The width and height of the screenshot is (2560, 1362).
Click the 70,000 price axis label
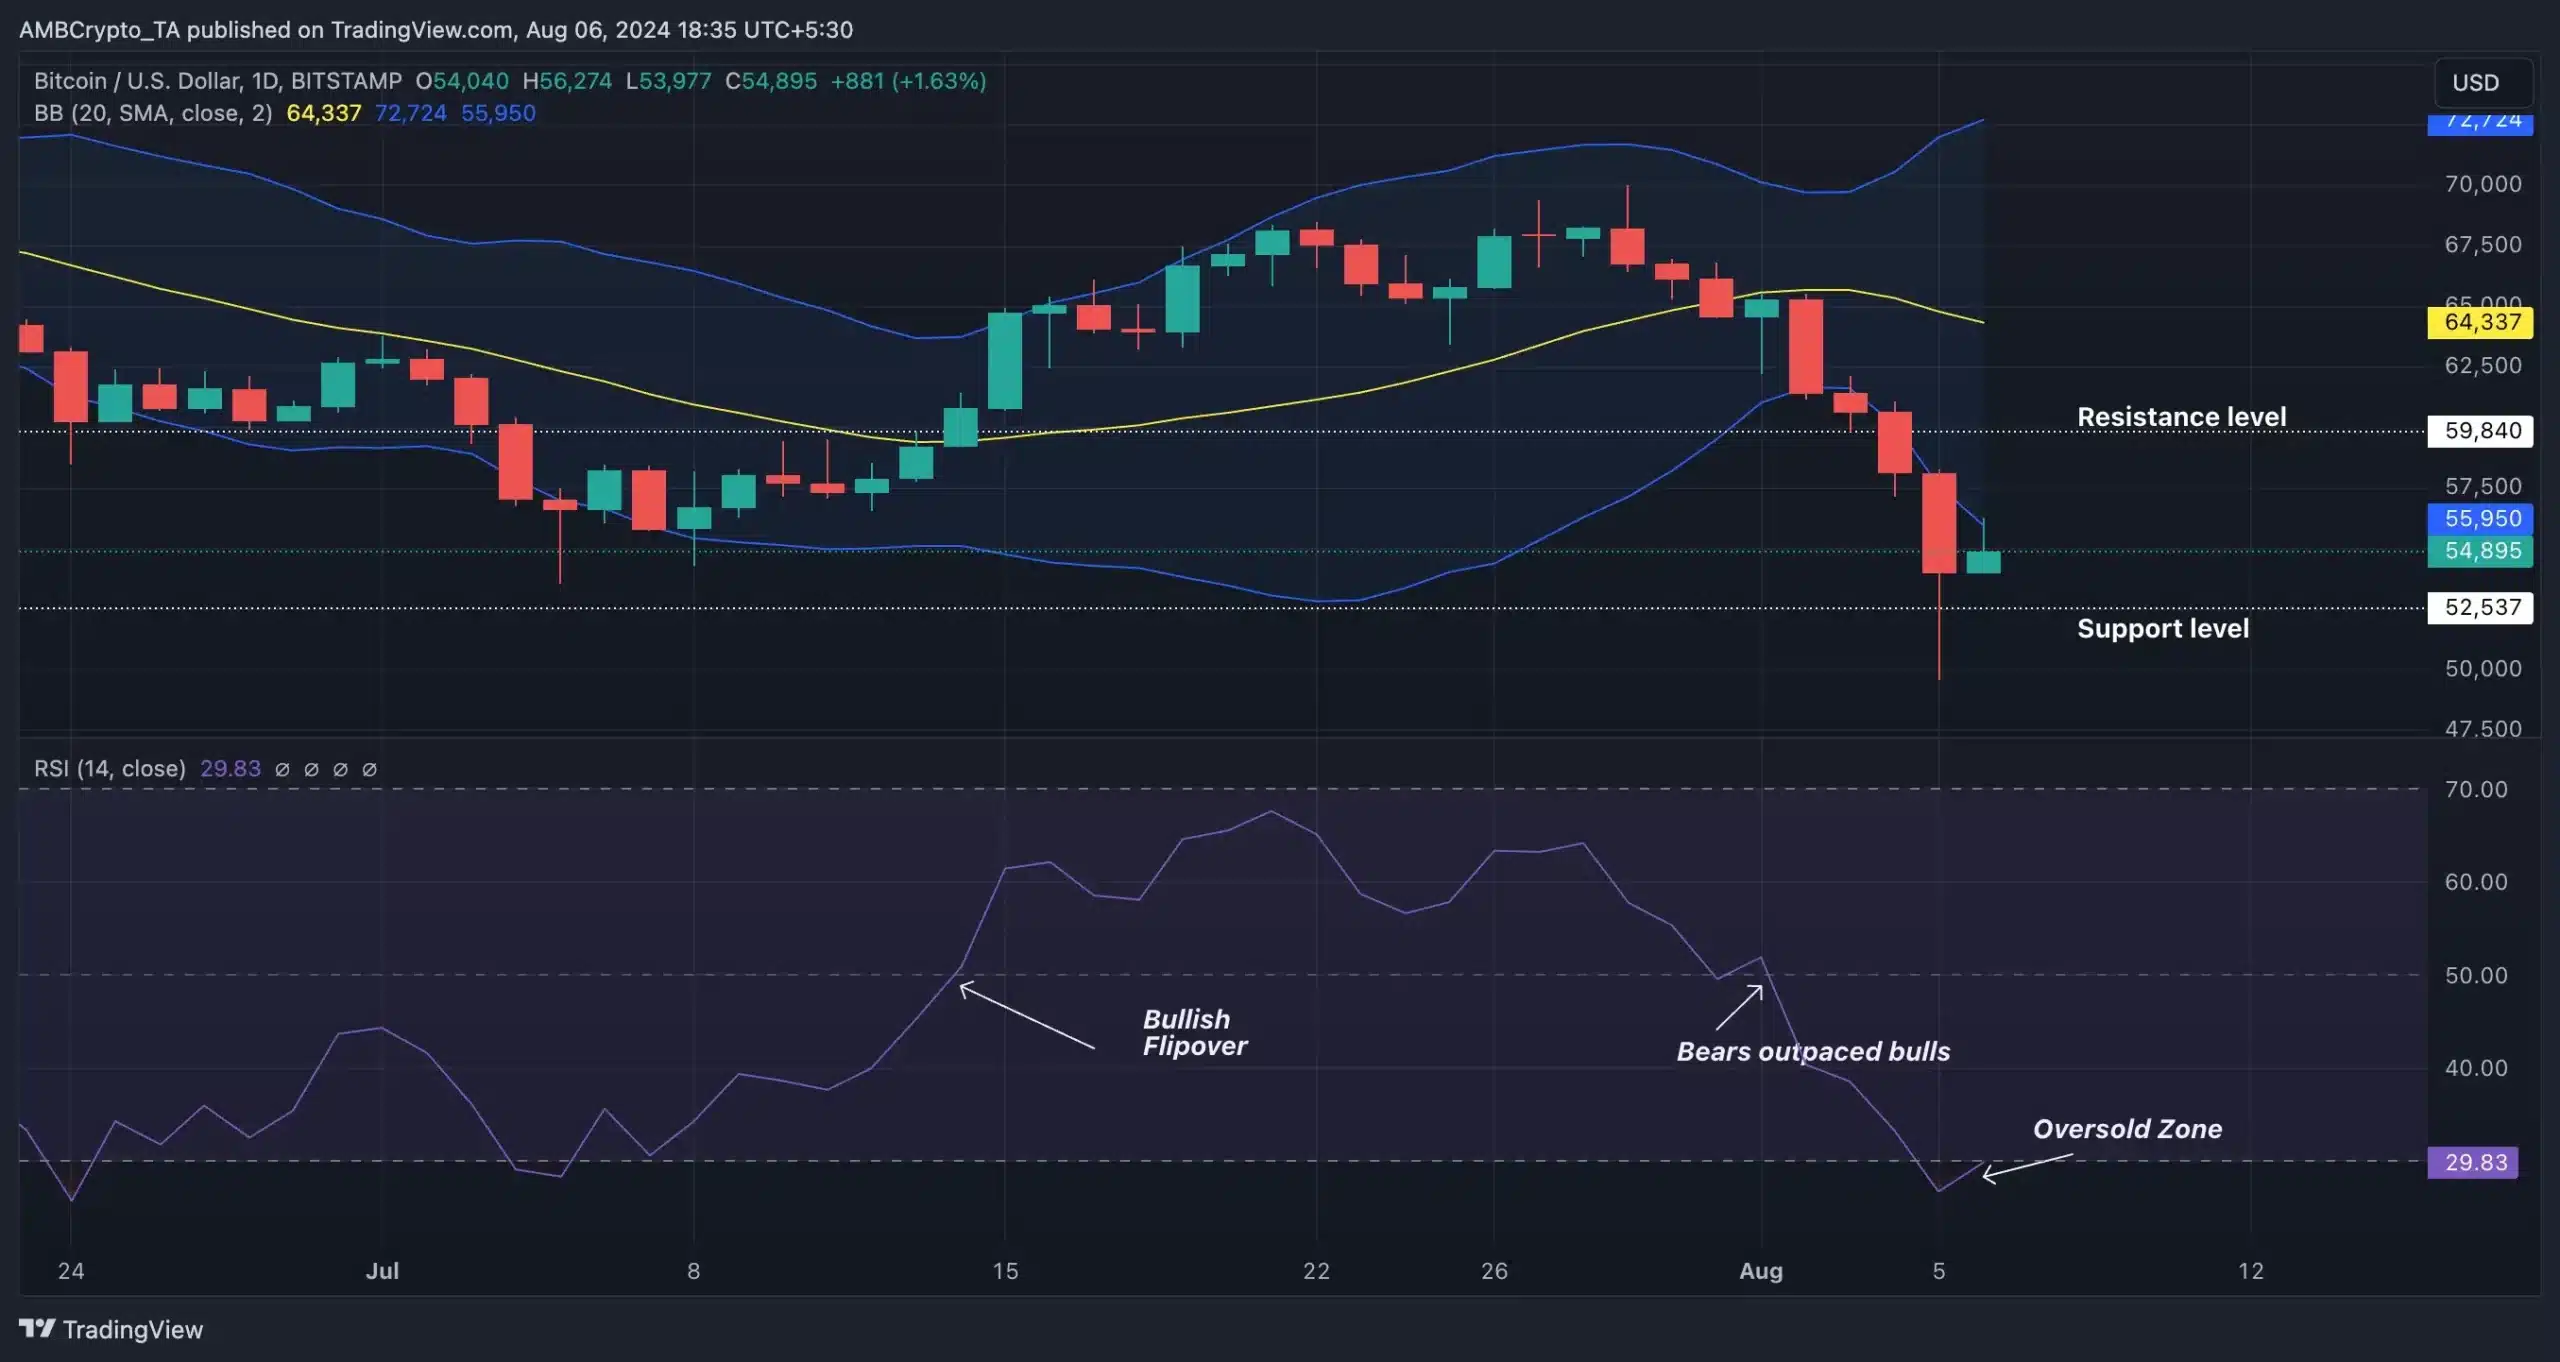[2483, 184]
